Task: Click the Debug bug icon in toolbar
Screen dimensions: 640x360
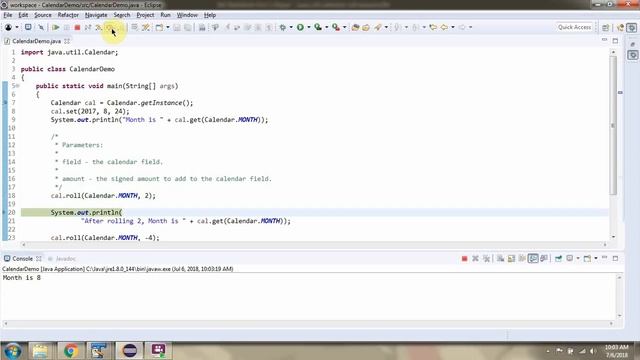Action: coord(282,27)
